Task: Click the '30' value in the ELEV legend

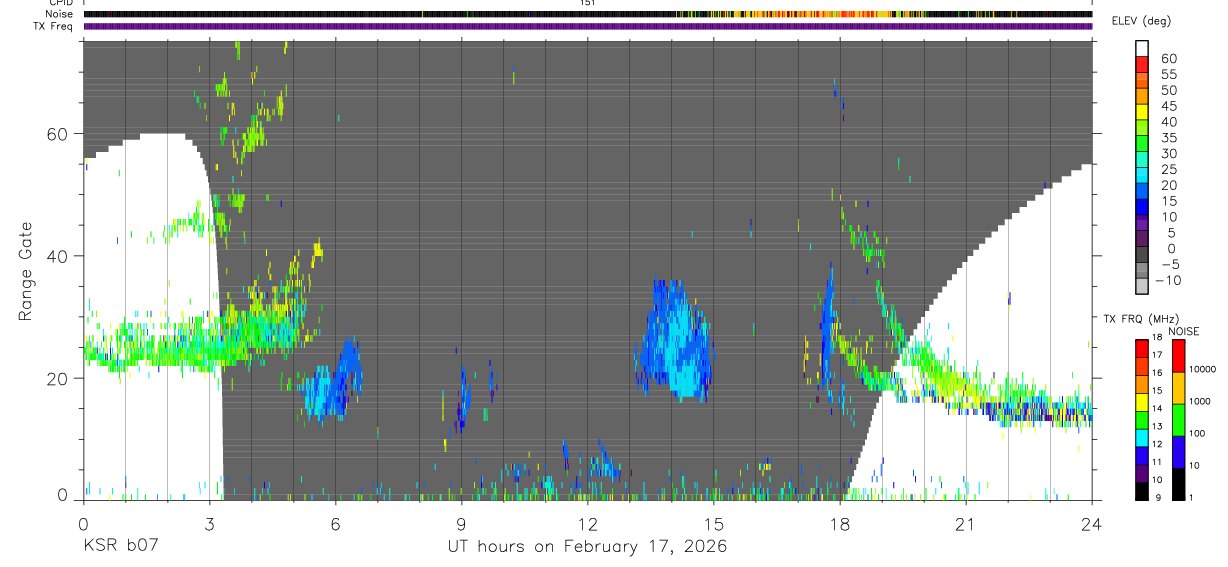Action: pos(1168,154)
